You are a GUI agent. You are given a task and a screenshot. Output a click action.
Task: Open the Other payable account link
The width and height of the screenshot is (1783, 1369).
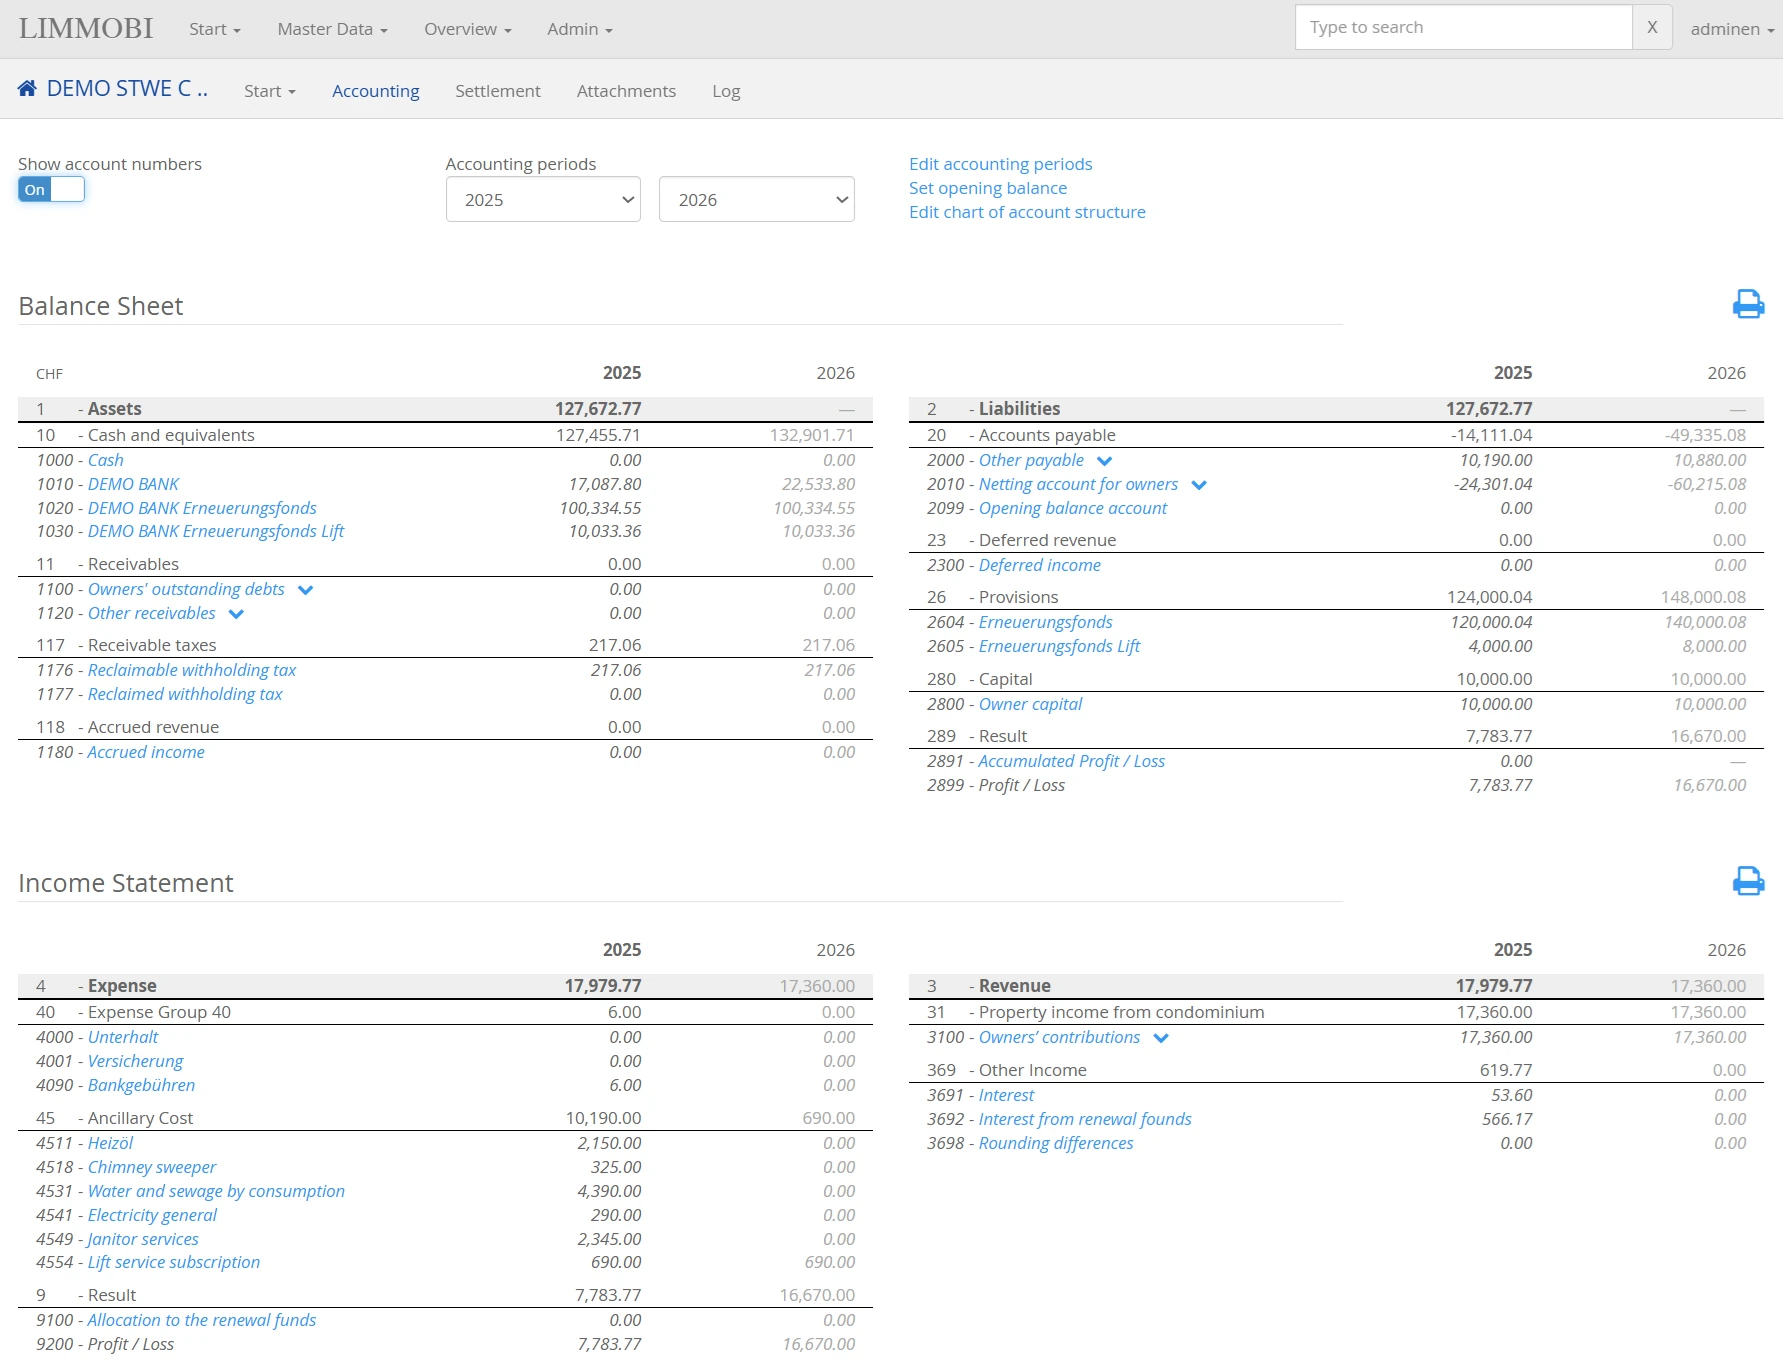[1031, 460]
